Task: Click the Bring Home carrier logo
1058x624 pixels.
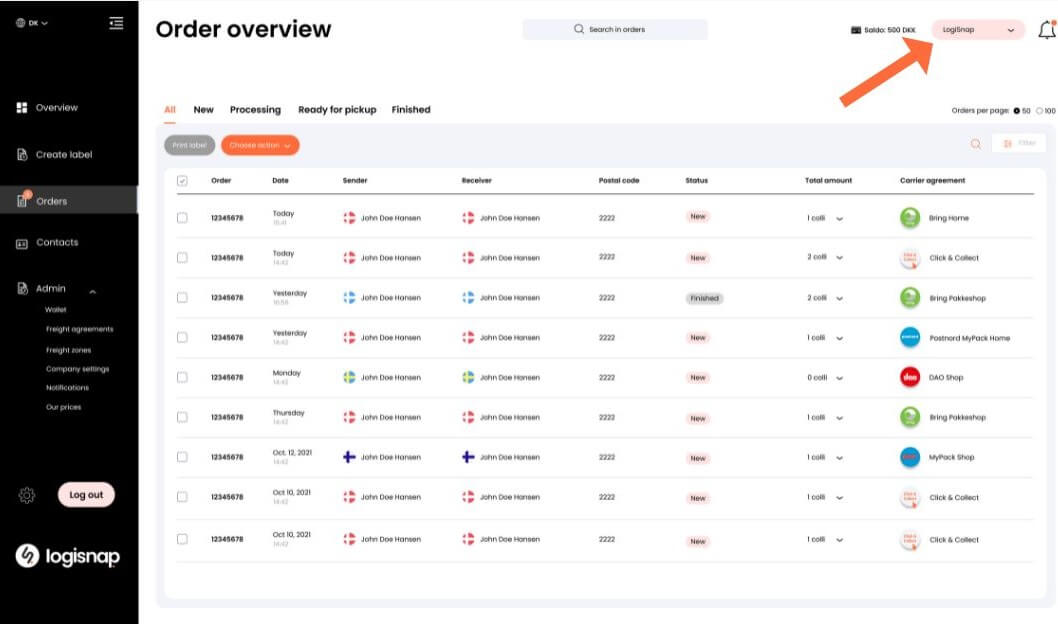Action: click(910, 217)
